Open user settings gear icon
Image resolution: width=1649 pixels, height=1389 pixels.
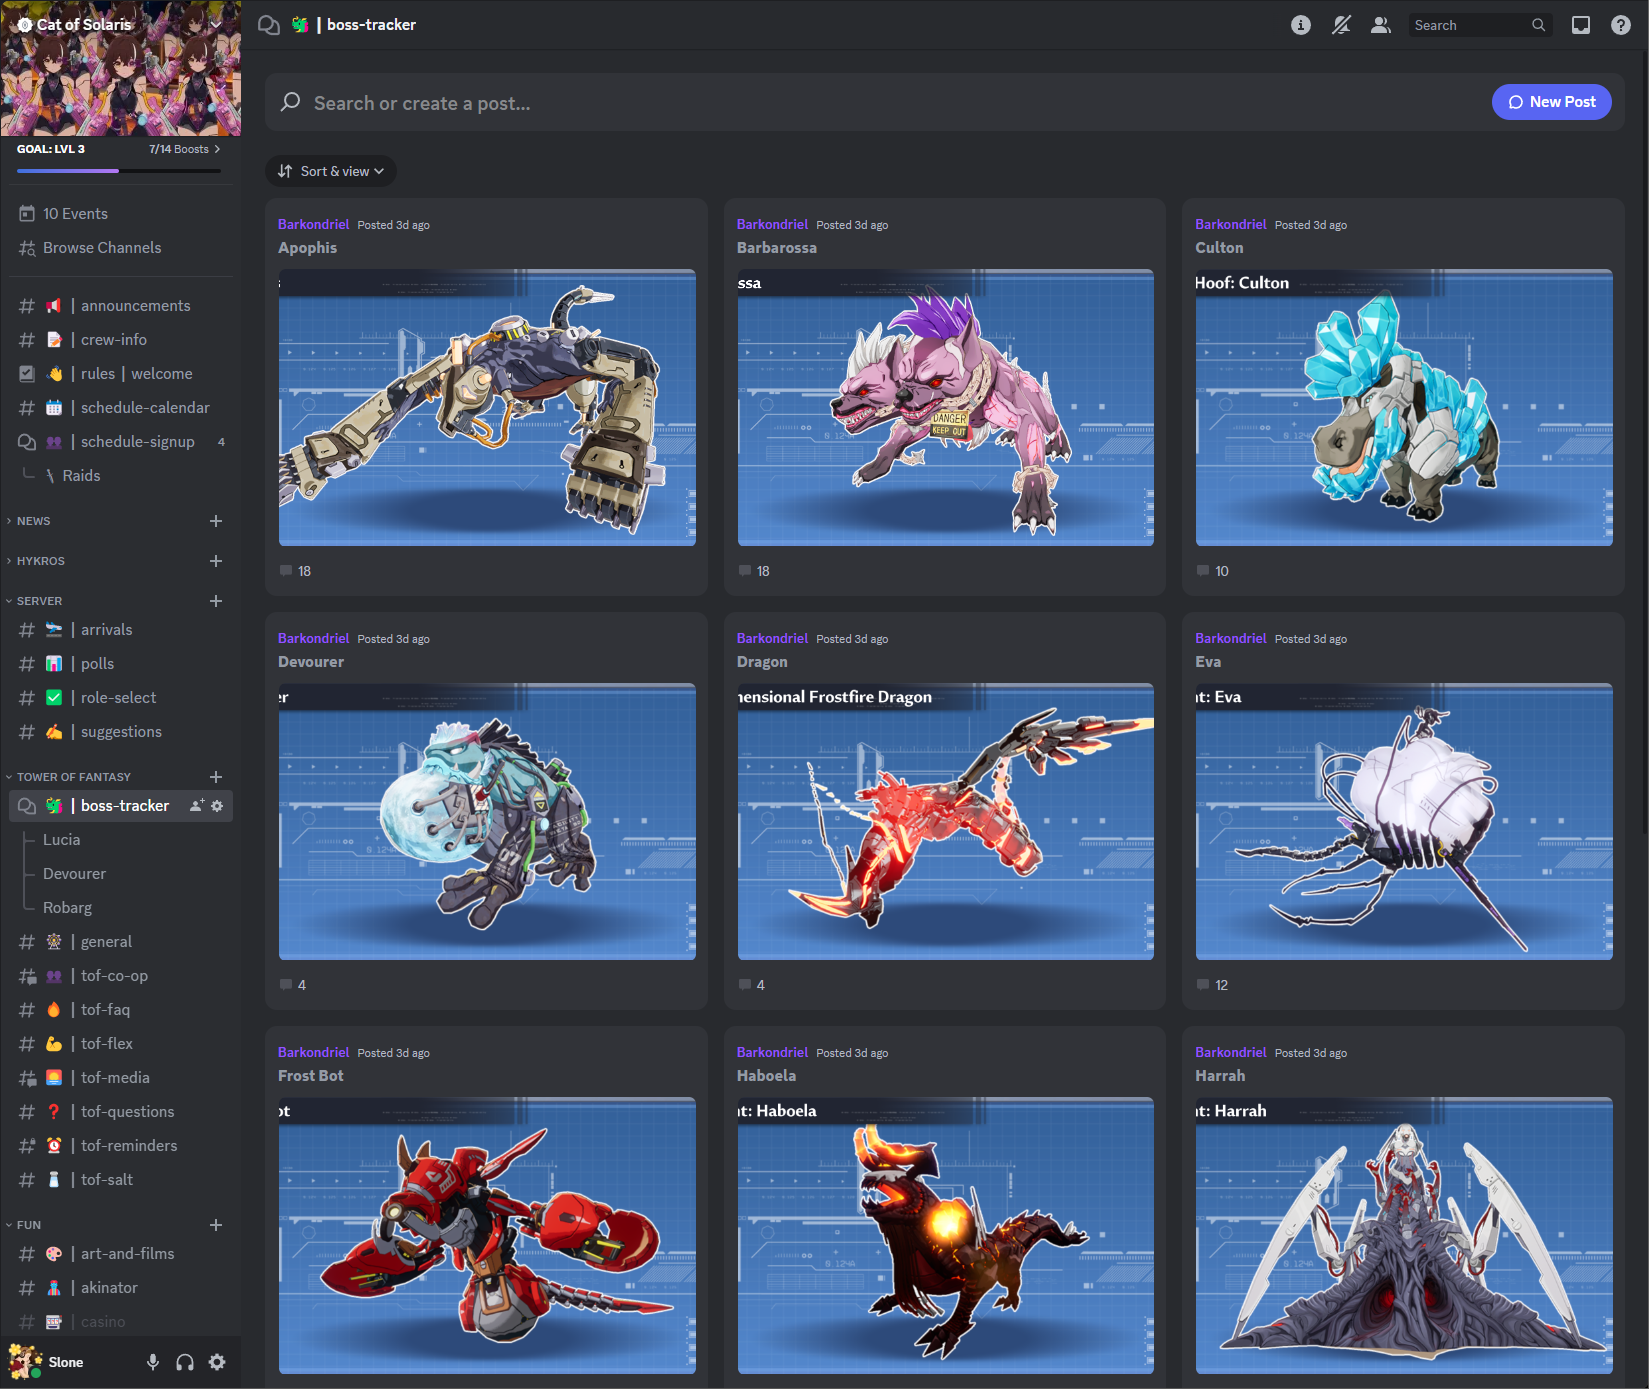217,1362
